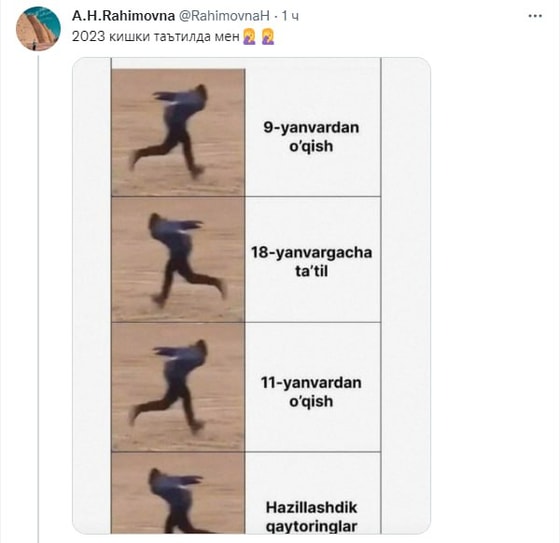
Task: Click the blank right margin of the meme image
Action: [x=406, y=296]
